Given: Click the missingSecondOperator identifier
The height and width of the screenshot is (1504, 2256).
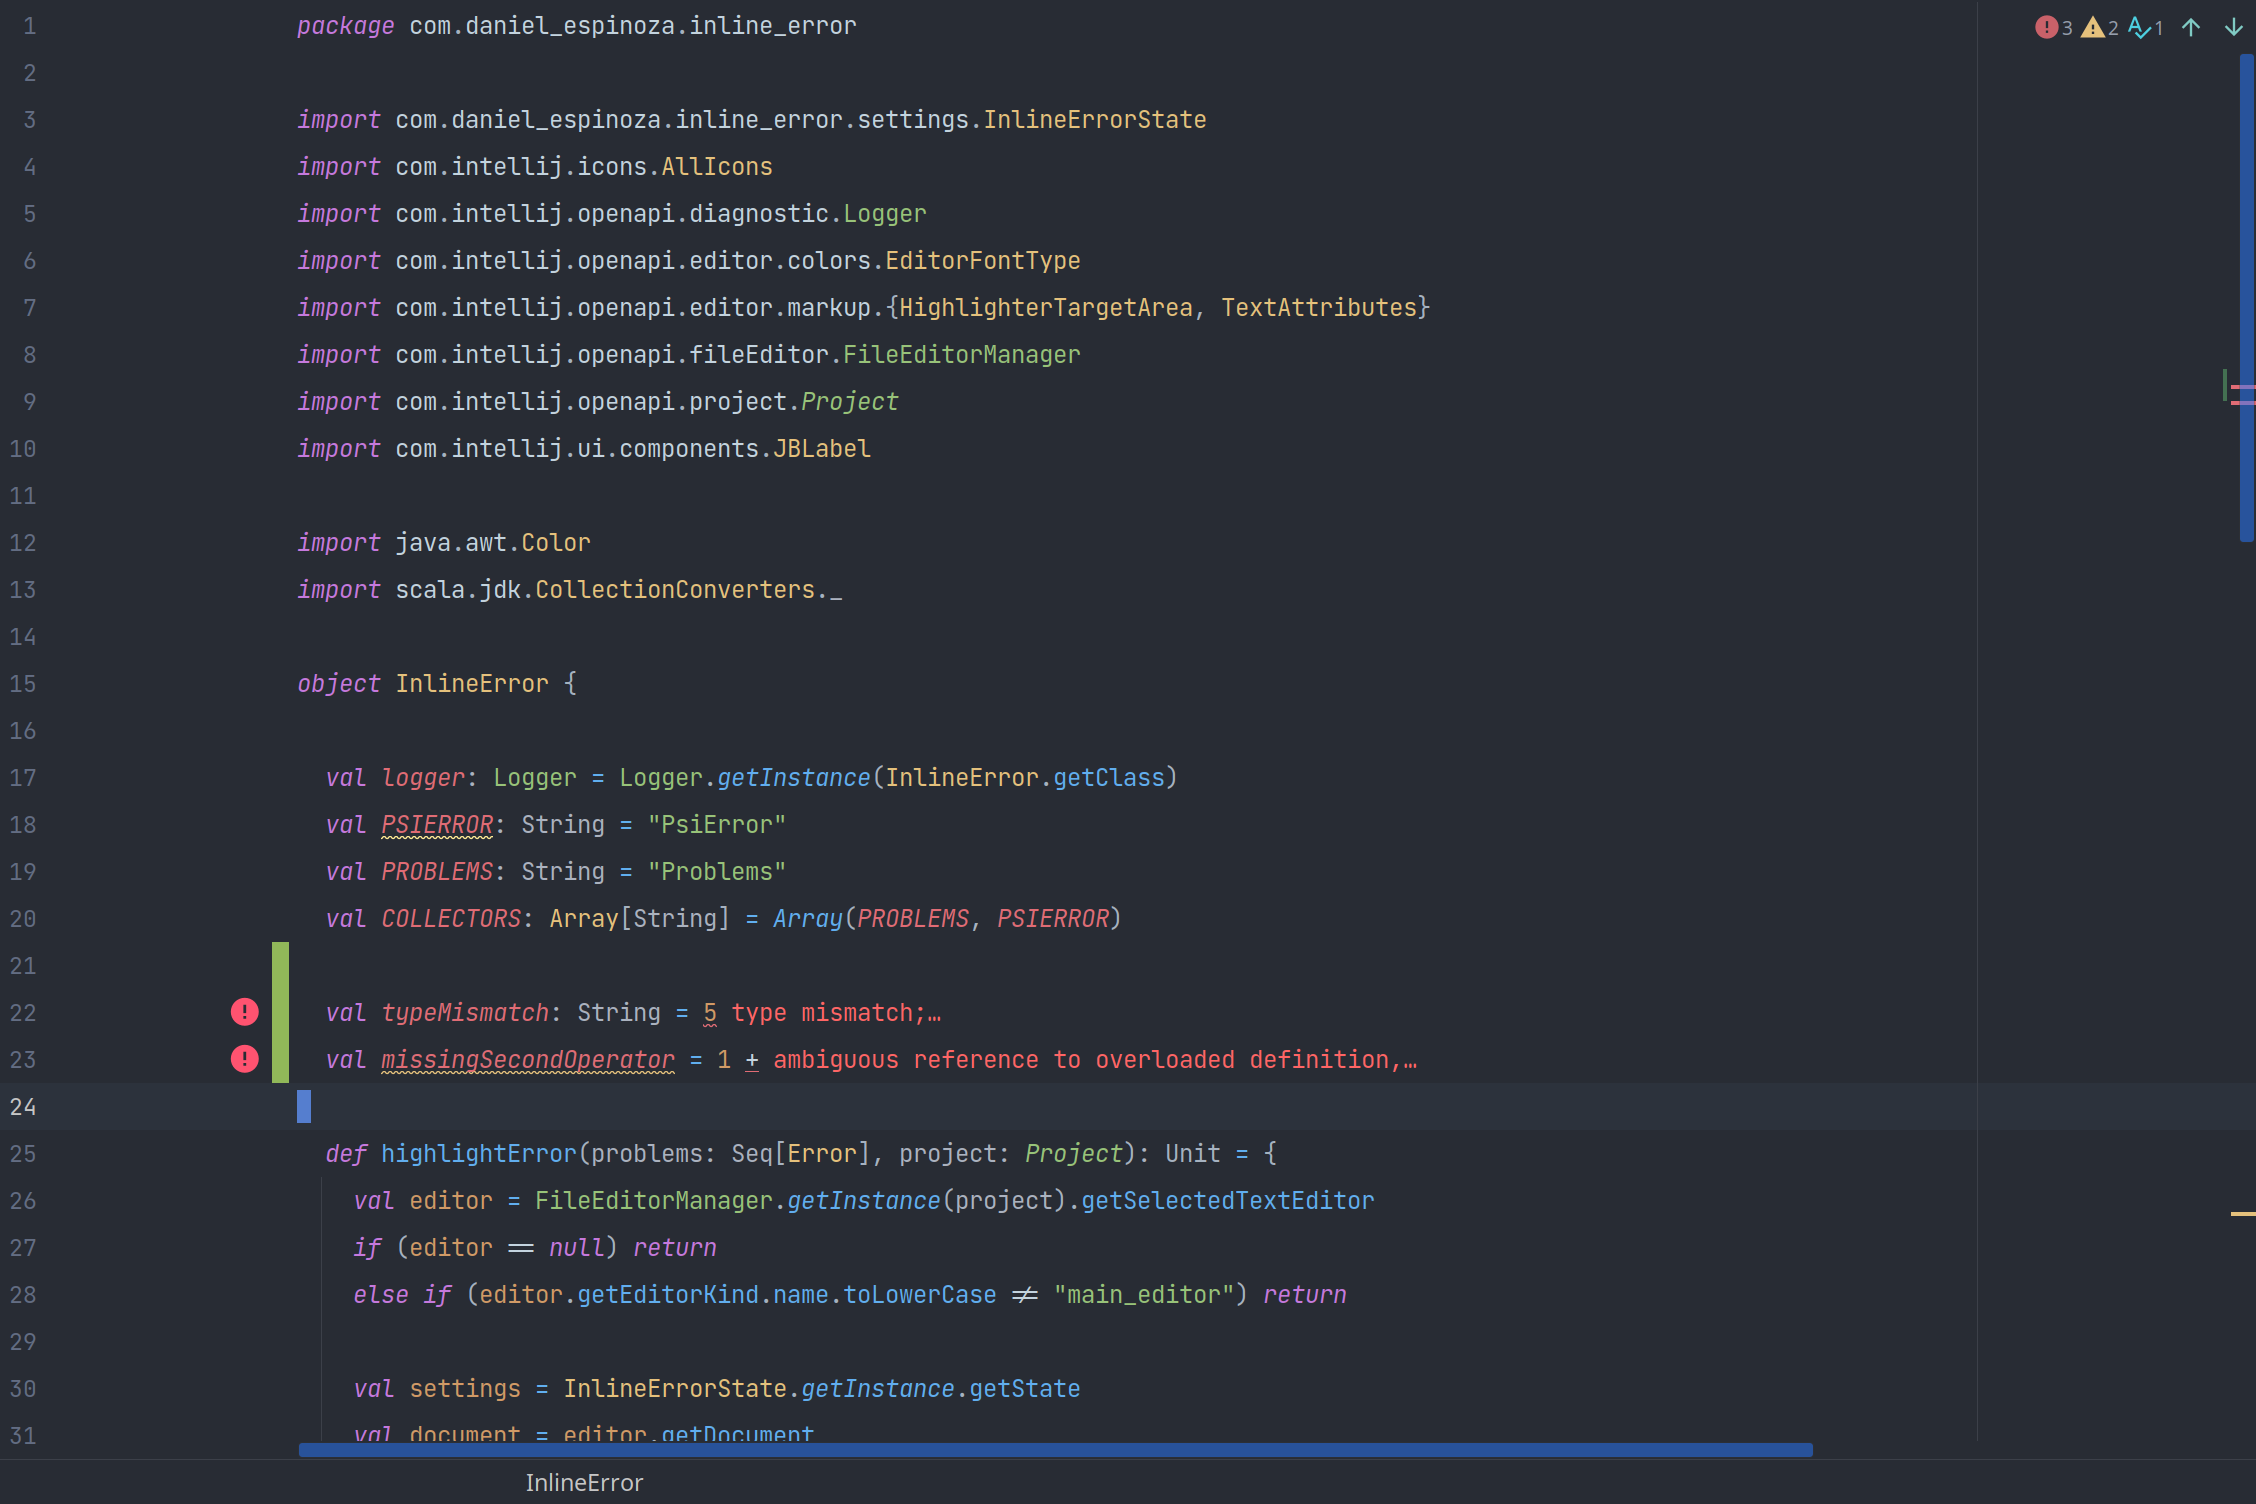Looking at the screenshot, I should 528,1060.
